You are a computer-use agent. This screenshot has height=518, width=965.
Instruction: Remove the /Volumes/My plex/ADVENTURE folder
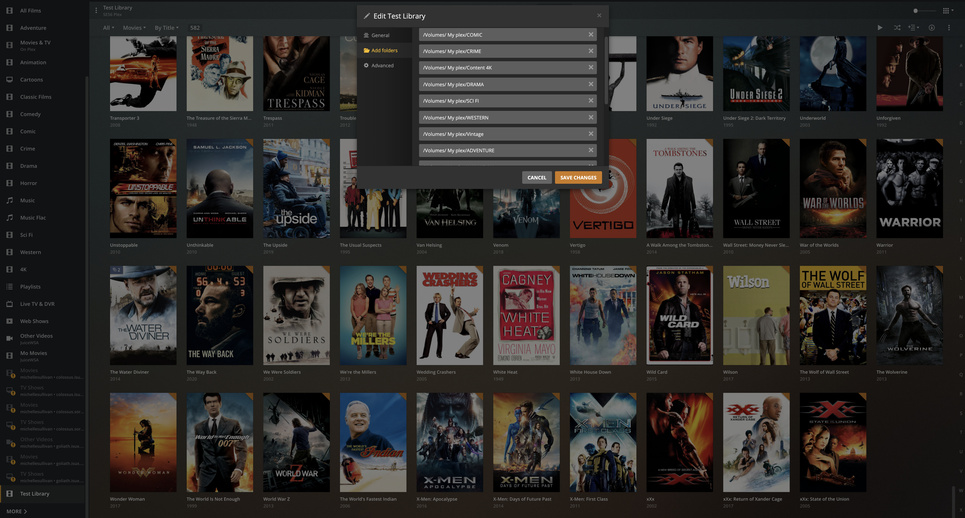coord(591,150)
